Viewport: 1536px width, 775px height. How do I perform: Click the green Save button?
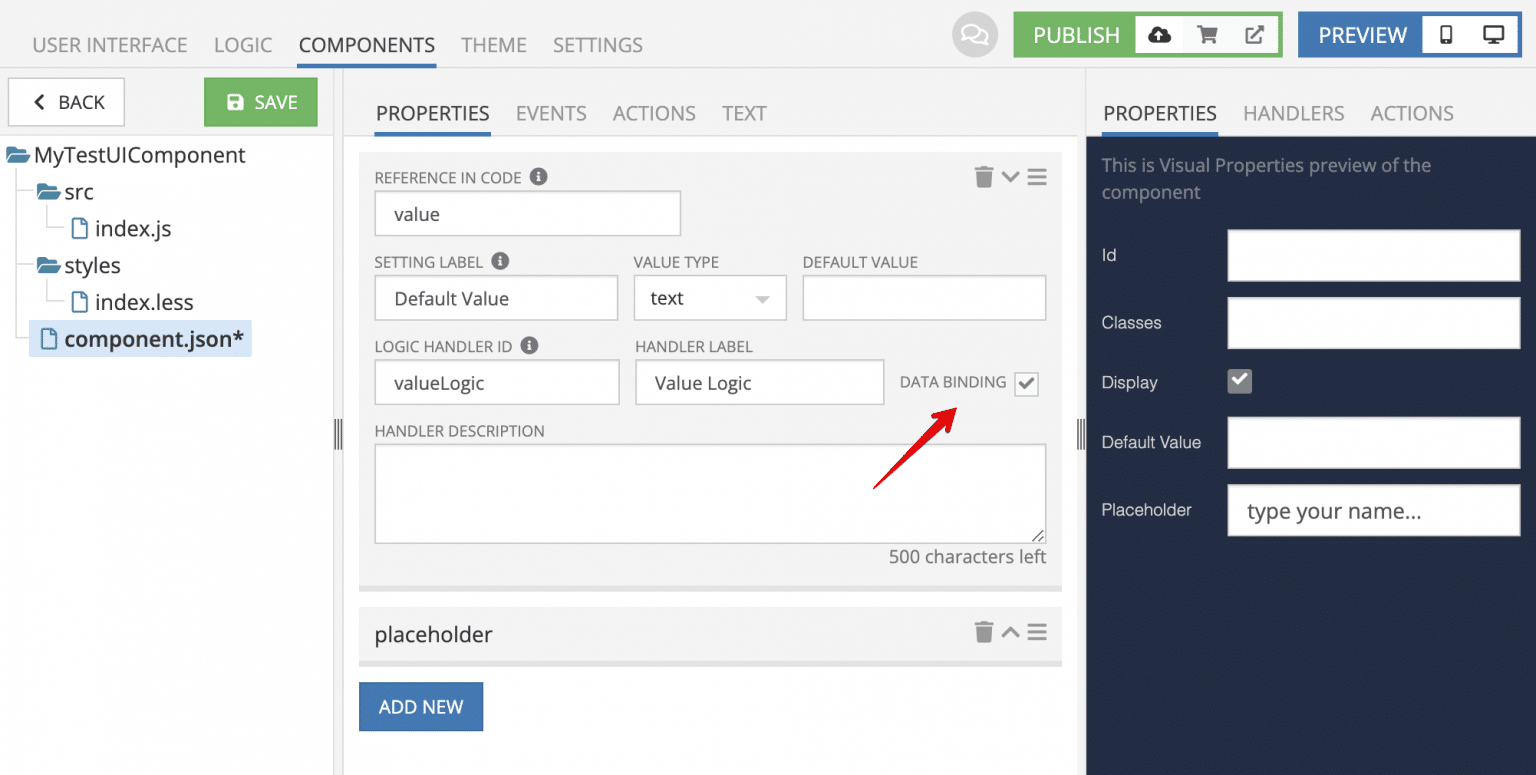tap(261, 102)
